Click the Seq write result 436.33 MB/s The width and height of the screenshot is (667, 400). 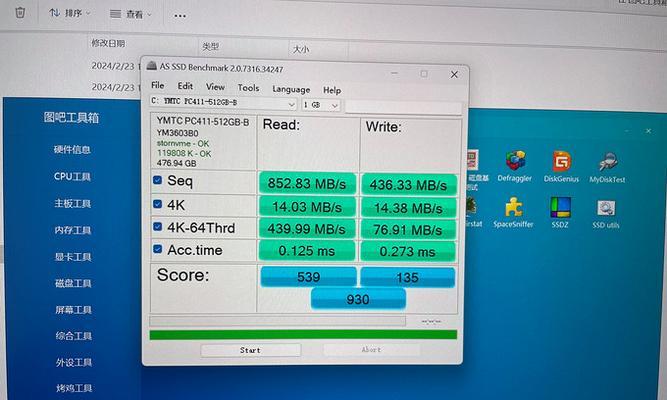point(408,185)
